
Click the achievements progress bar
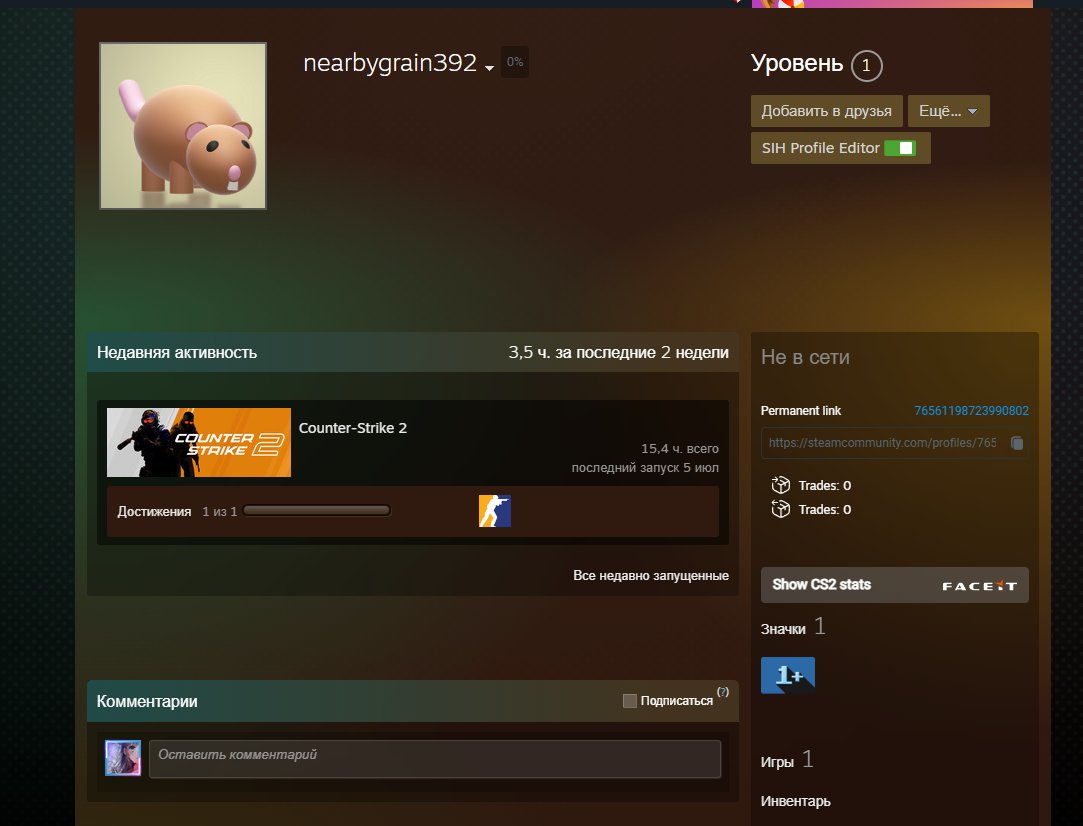[316, 511]
